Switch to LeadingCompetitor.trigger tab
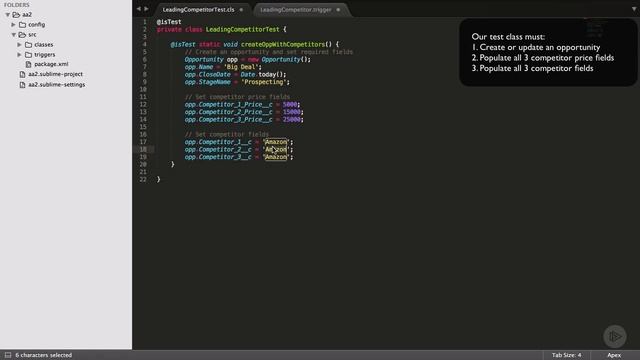Screen dimensions: 640x360 pyautogui.click(x=296, y=9)
